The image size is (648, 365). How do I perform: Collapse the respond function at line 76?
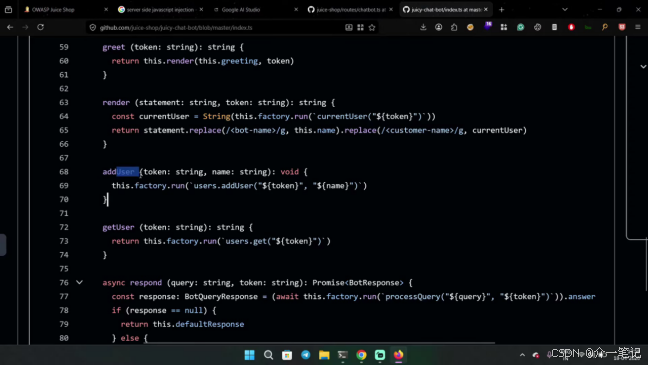pos(79,283)
